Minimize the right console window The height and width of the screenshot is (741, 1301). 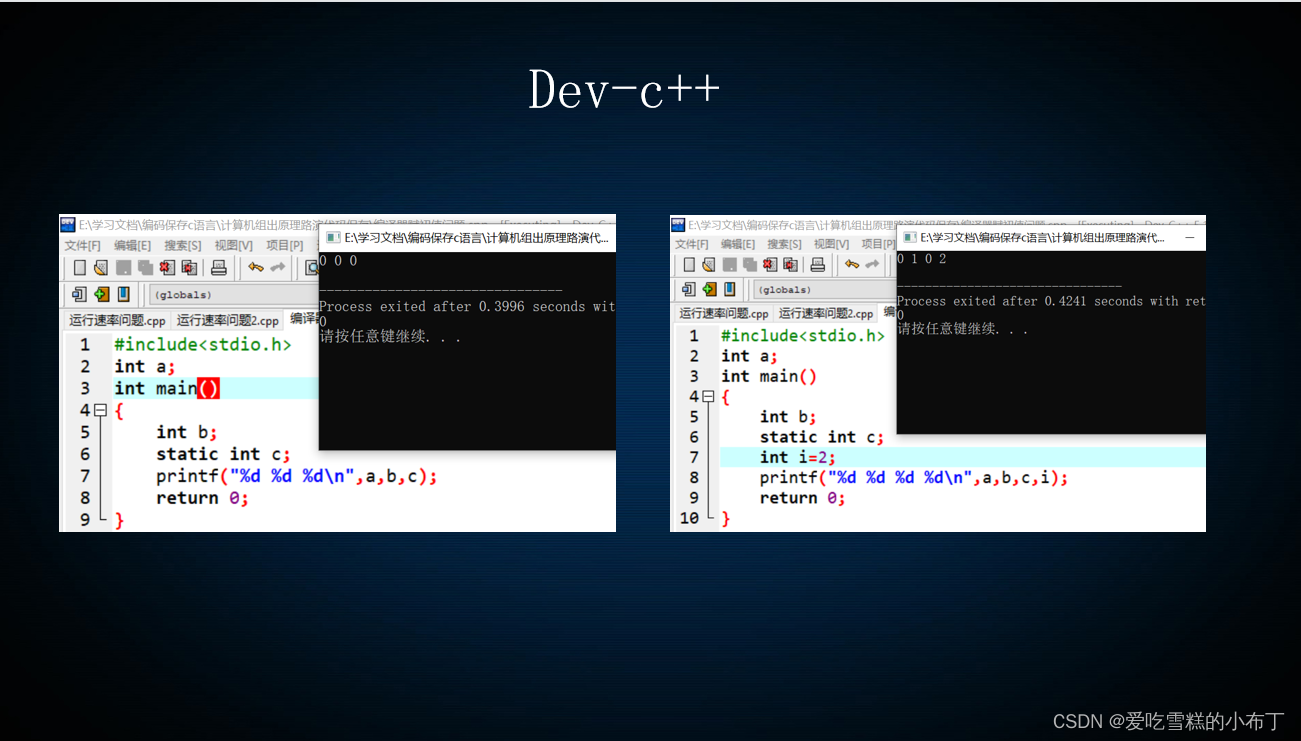coord(1190,238)
